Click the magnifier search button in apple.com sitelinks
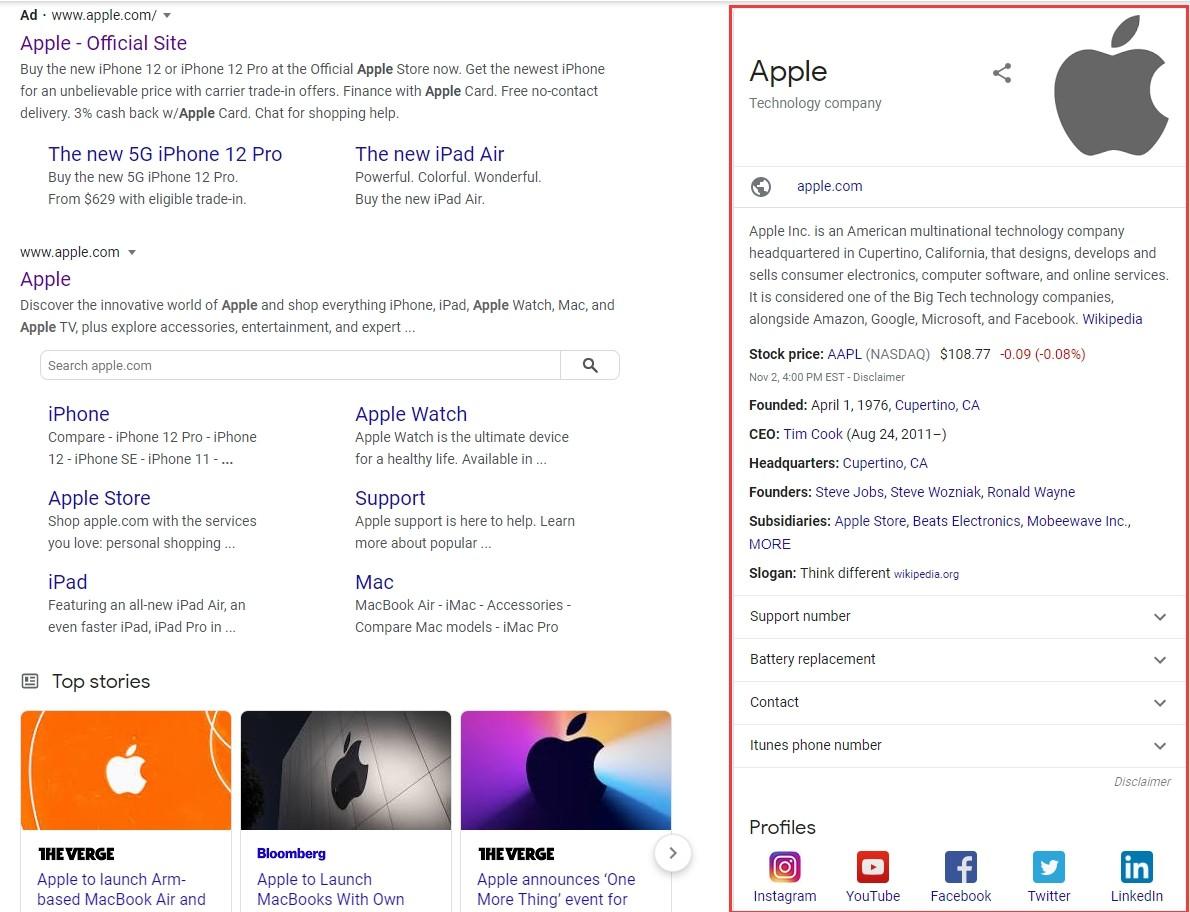This screenshot has width=1190, height=912. pyautogui.click(x=590, y=365)
